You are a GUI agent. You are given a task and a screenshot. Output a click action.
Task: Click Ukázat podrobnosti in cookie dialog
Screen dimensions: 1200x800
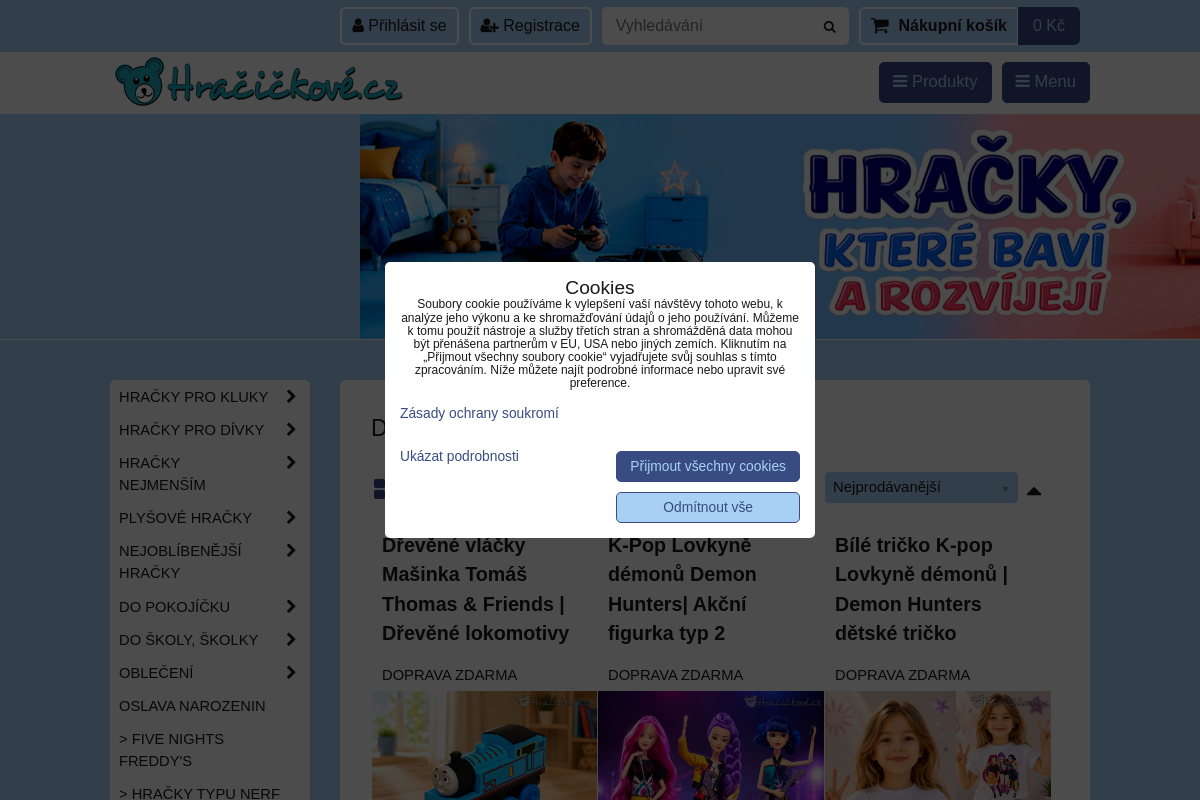coord(459,456)
